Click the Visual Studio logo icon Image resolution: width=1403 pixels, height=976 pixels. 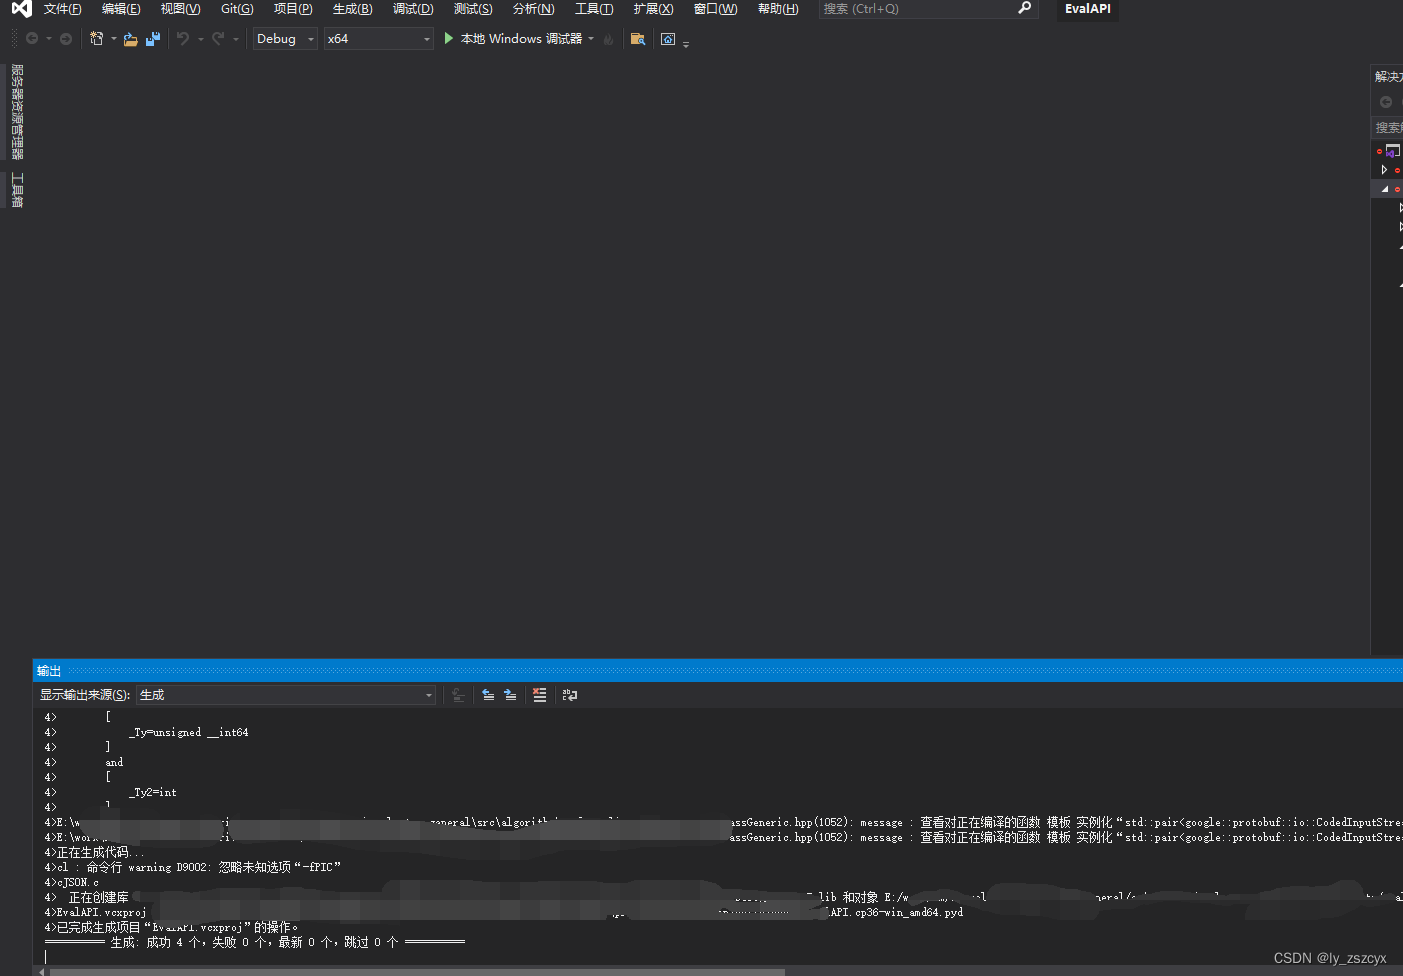pos(21,9)
